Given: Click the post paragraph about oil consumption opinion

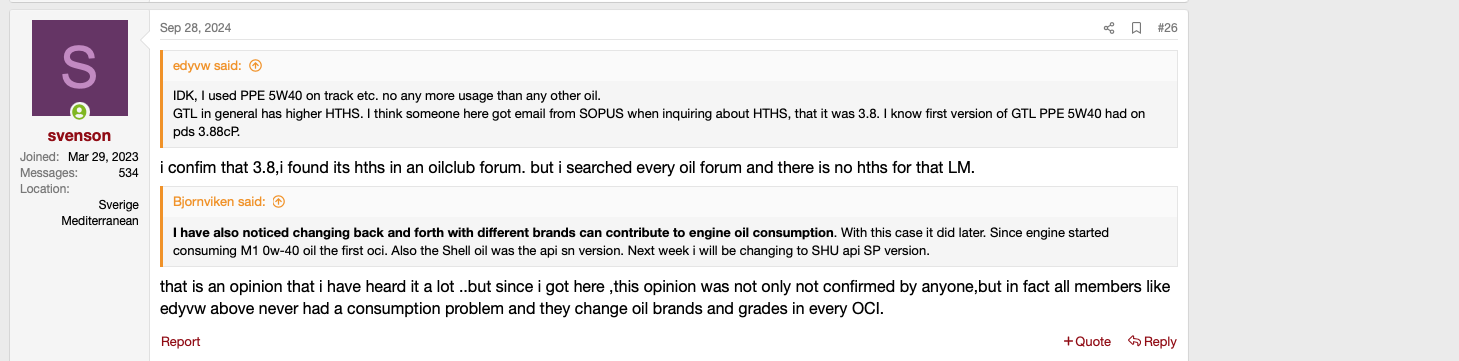Looking at the screenshot, I should point(665,298).
